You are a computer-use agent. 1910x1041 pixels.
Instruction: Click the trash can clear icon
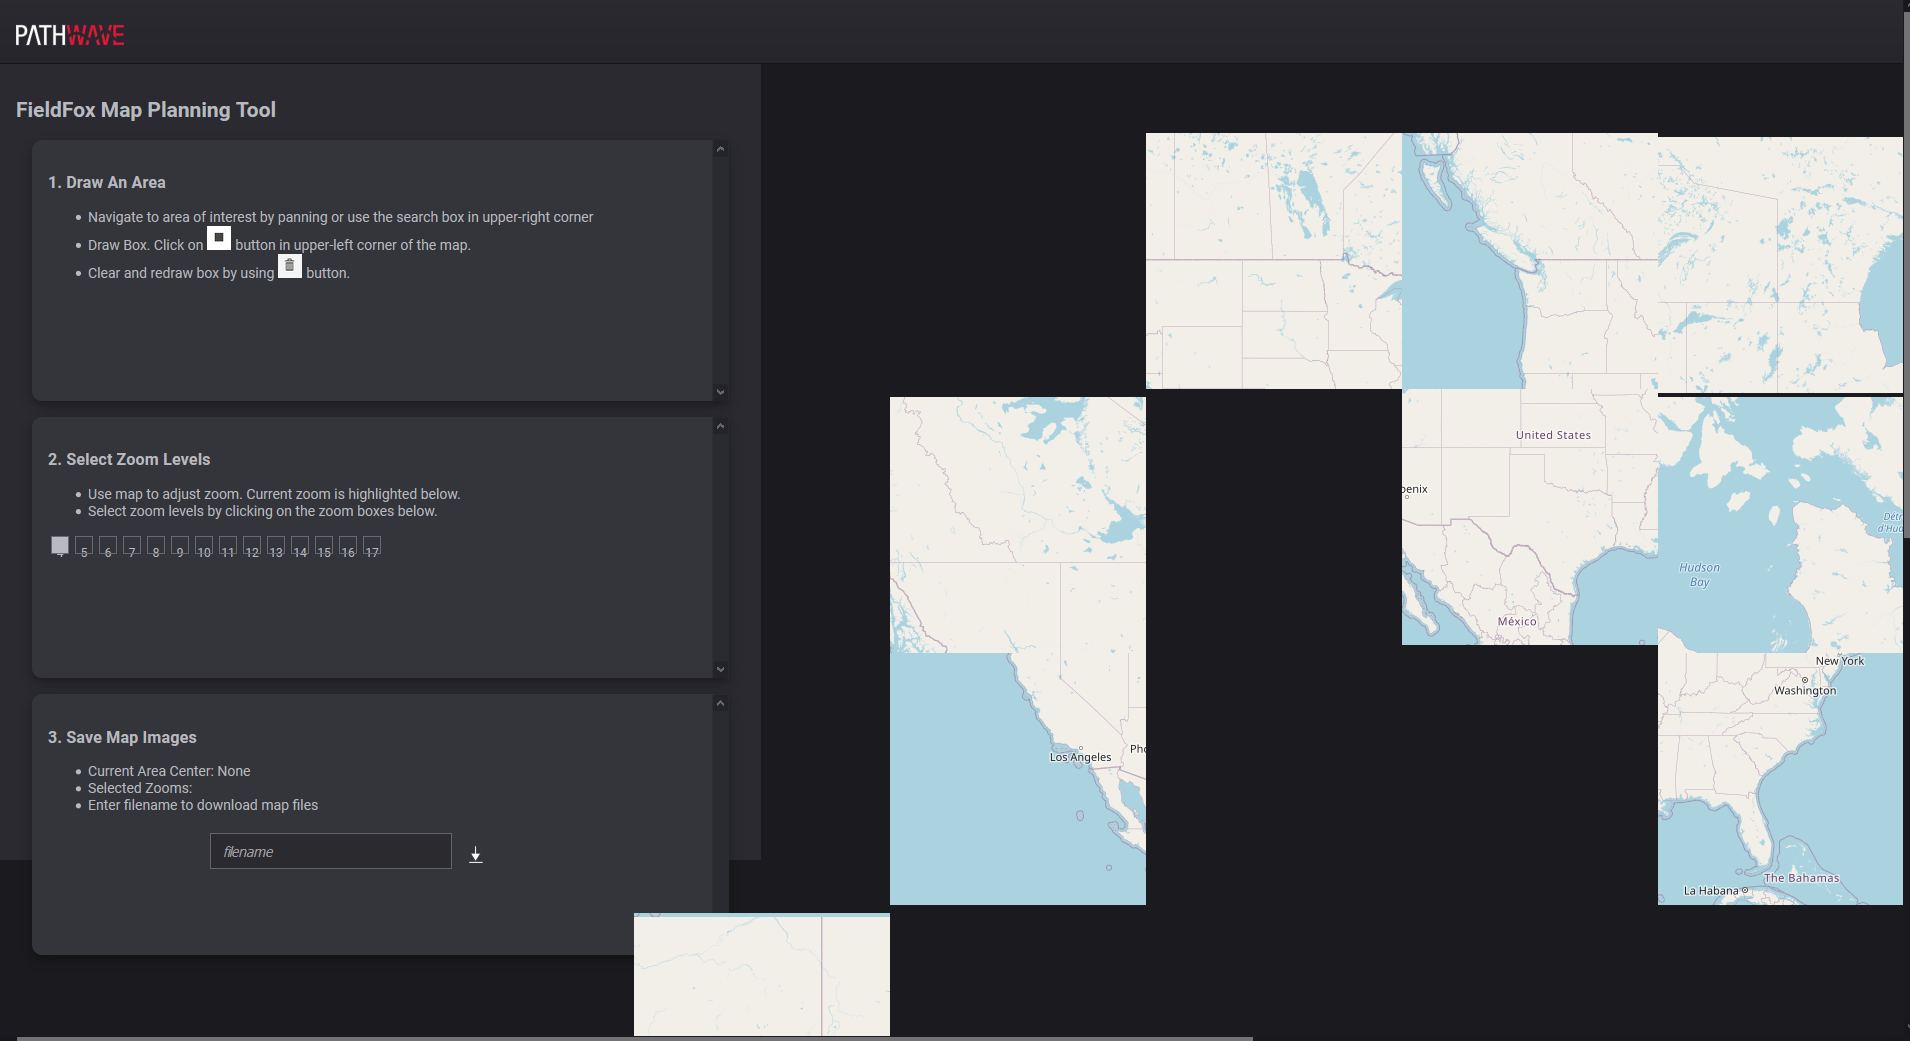(290, 266)
